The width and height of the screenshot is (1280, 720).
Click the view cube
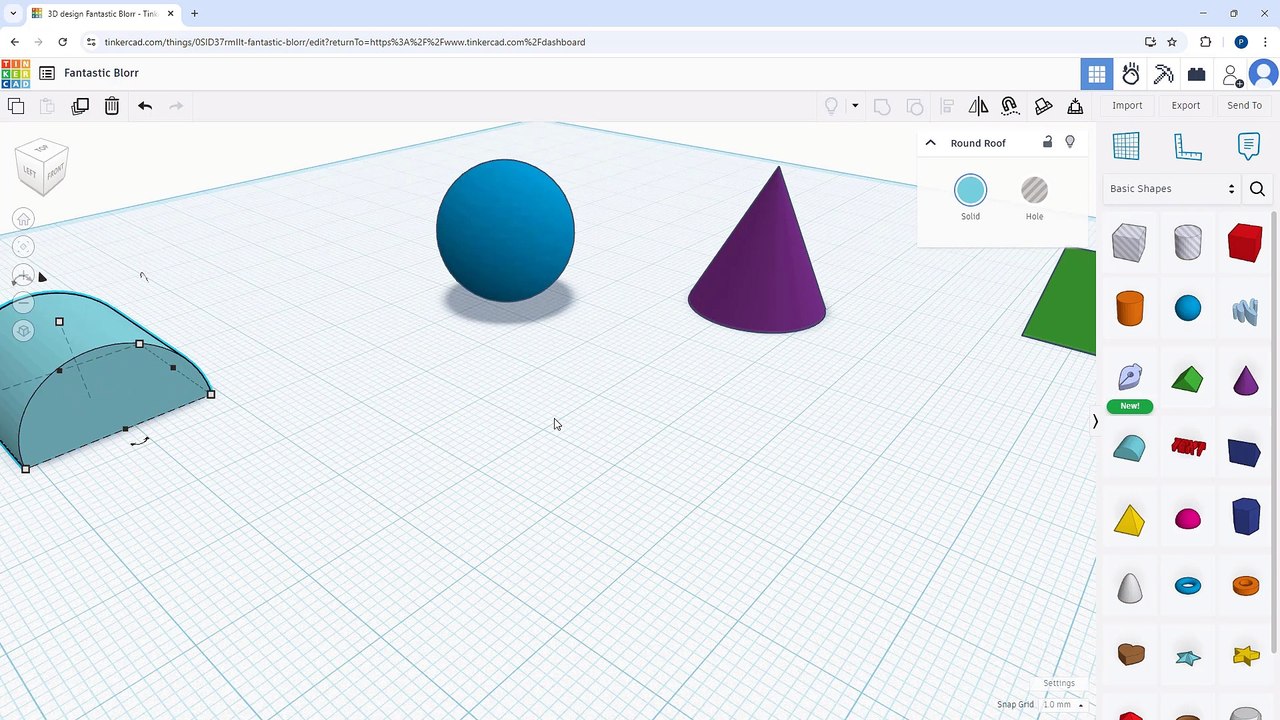pos(42,165)
